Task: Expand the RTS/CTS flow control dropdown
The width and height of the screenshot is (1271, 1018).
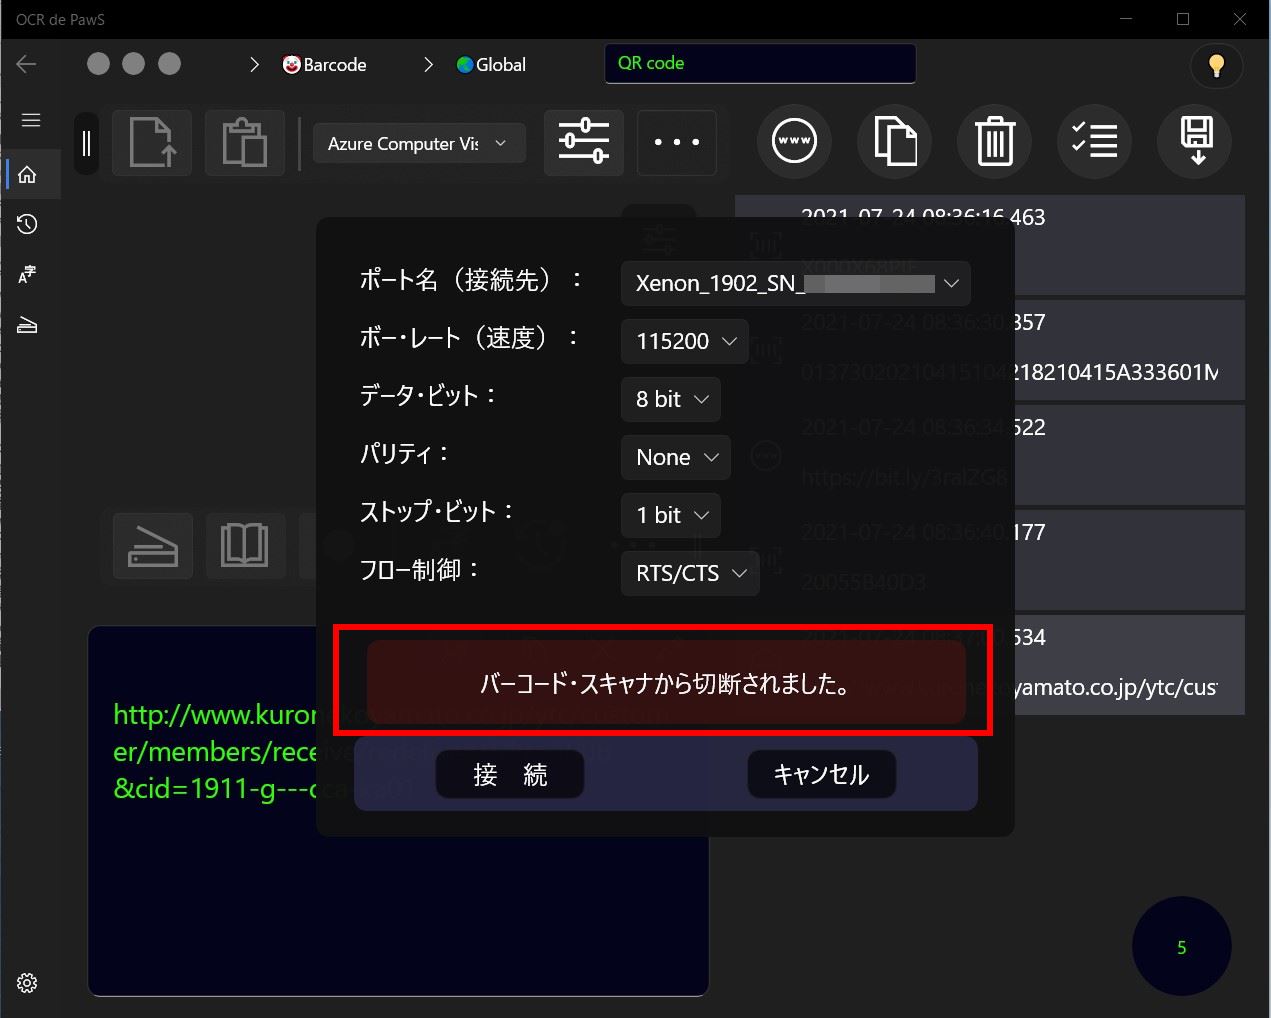Action: 690,573
